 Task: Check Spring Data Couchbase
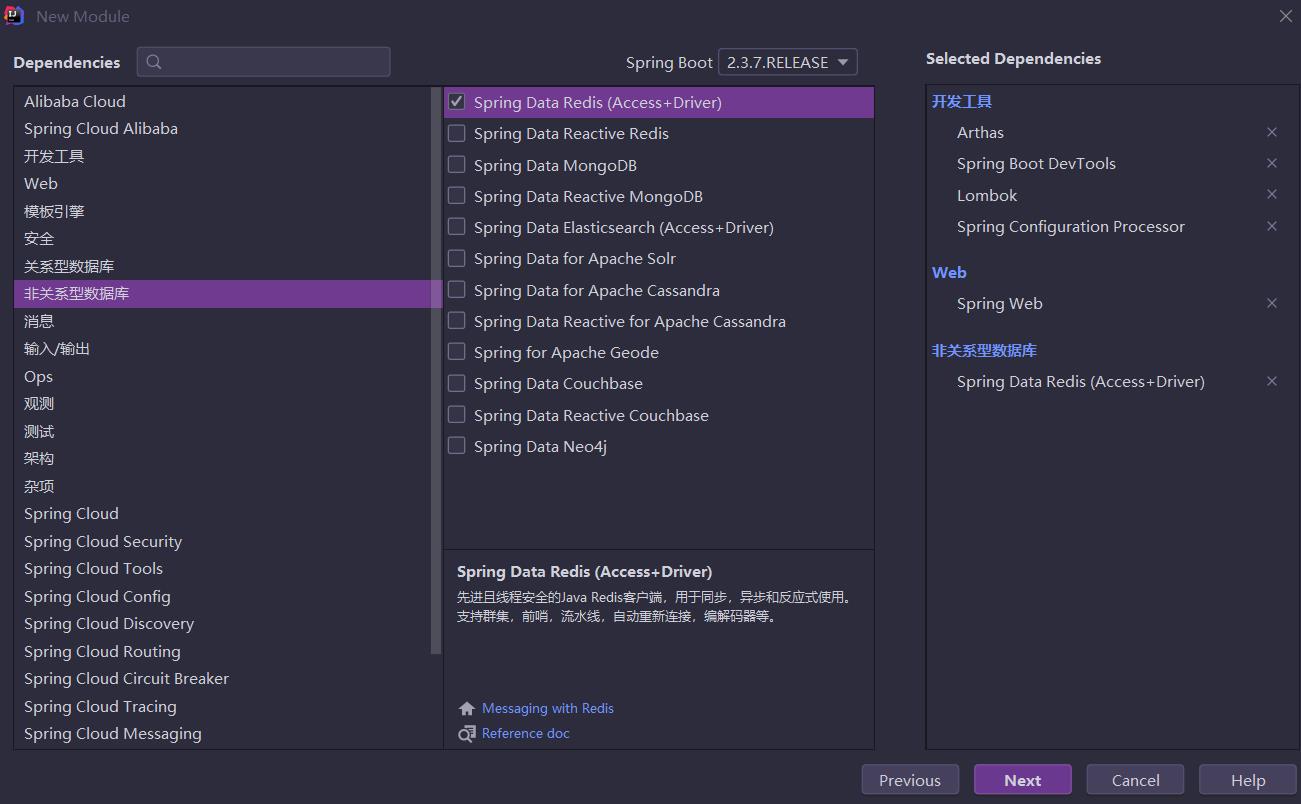pos(457,383)
